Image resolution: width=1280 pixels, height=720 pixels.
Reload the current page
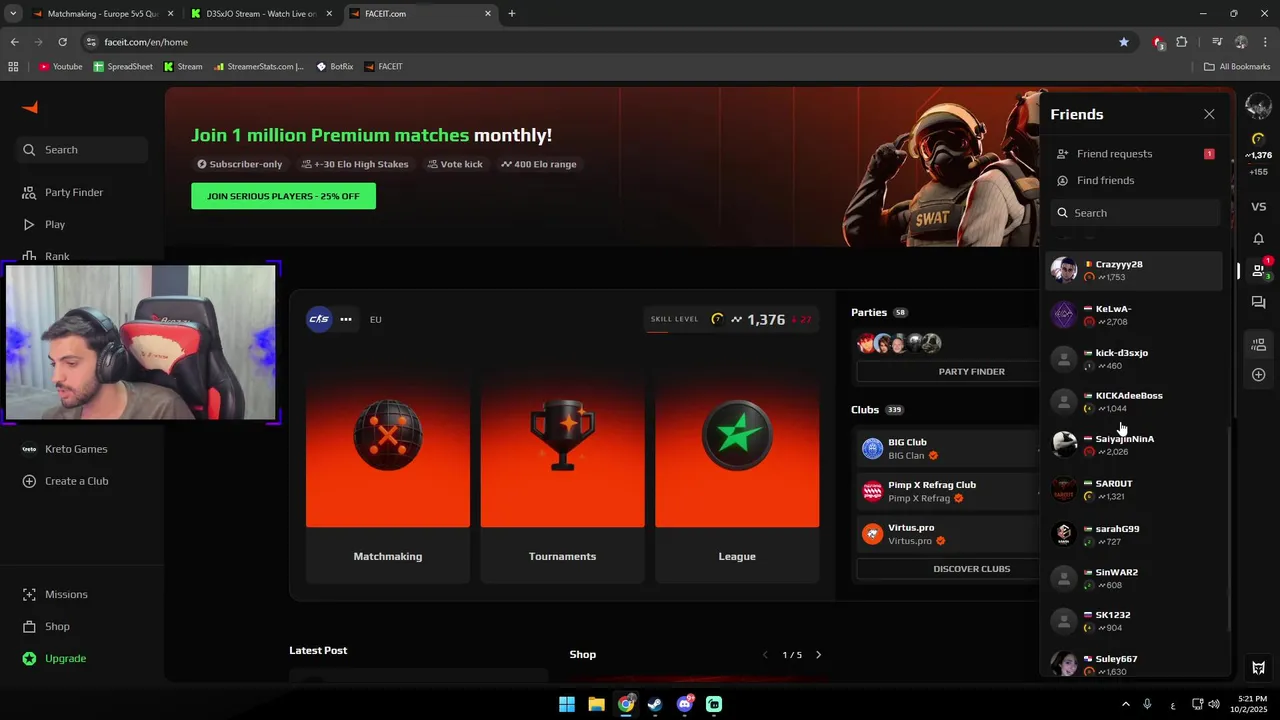[x=62, y=42]
